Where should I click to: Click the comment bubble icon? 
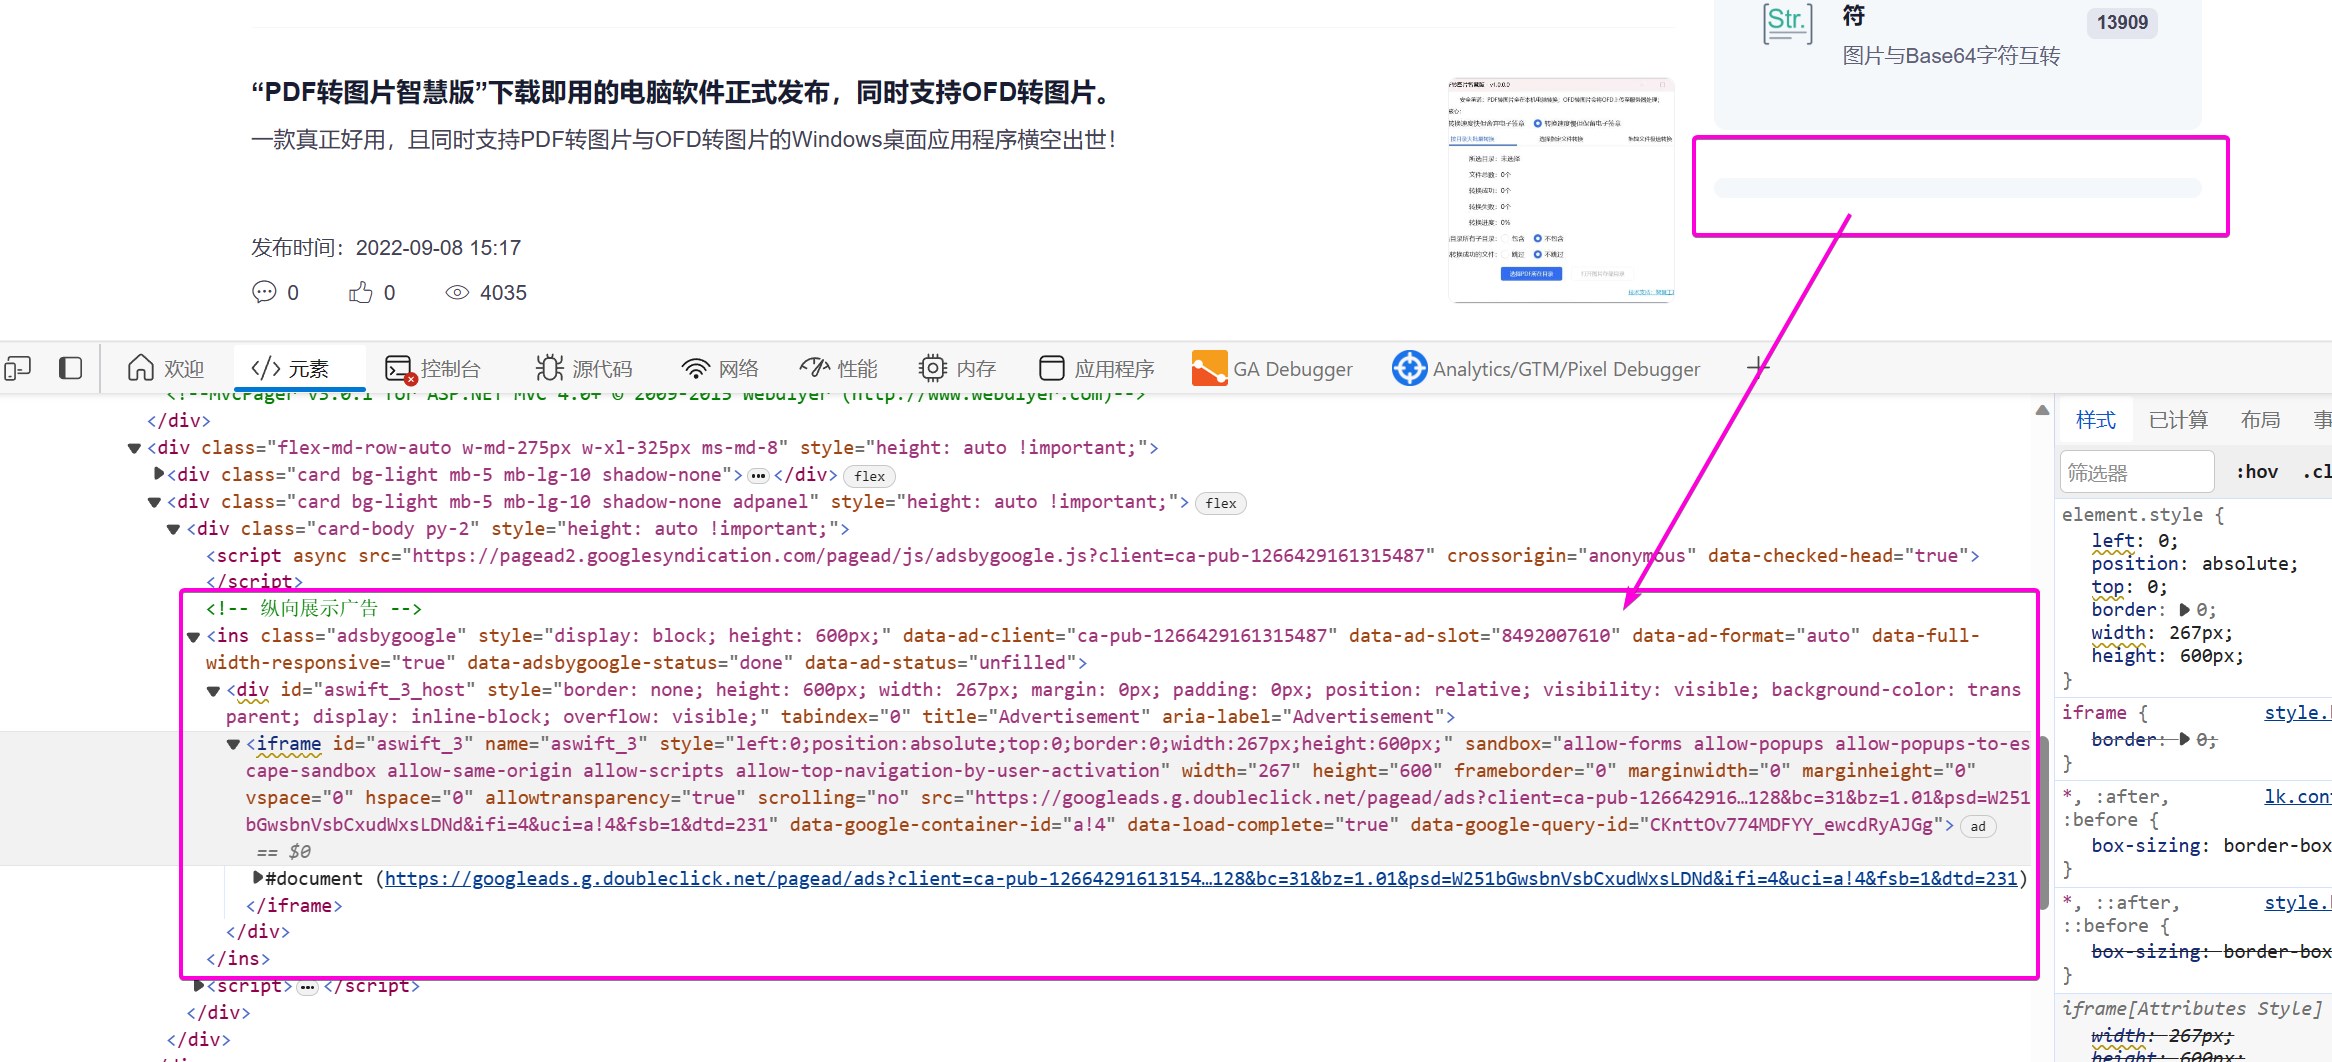click(x=264, y=292)
